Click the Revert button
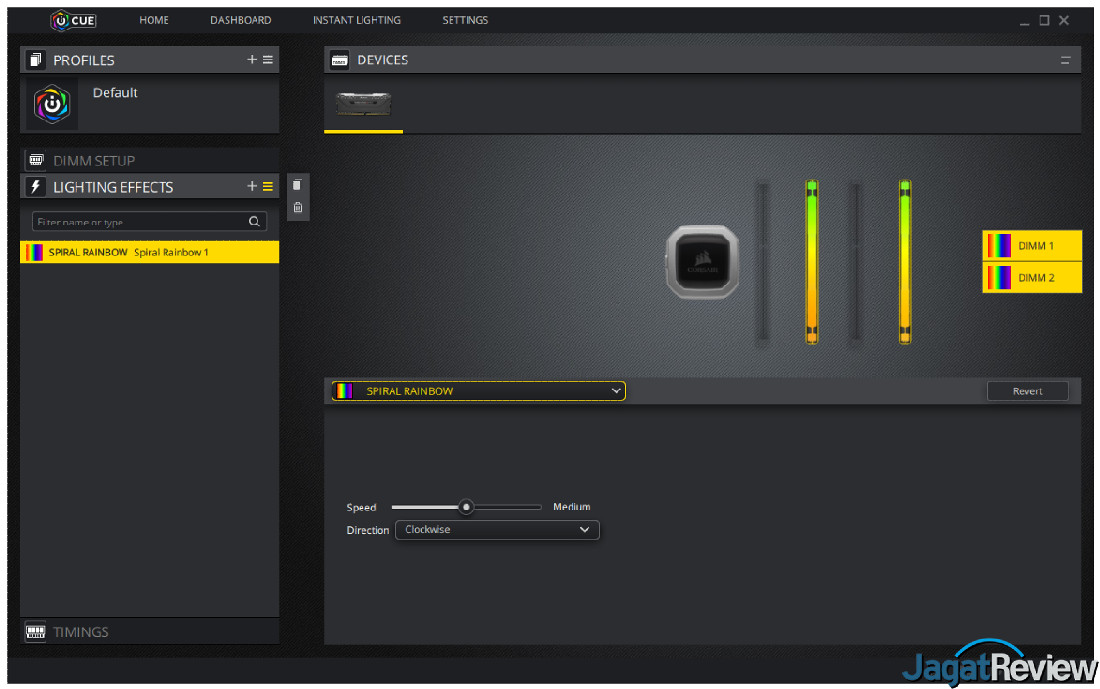Image resolution: width=1100 pixels, height=689 pixels. (1027, 391)
